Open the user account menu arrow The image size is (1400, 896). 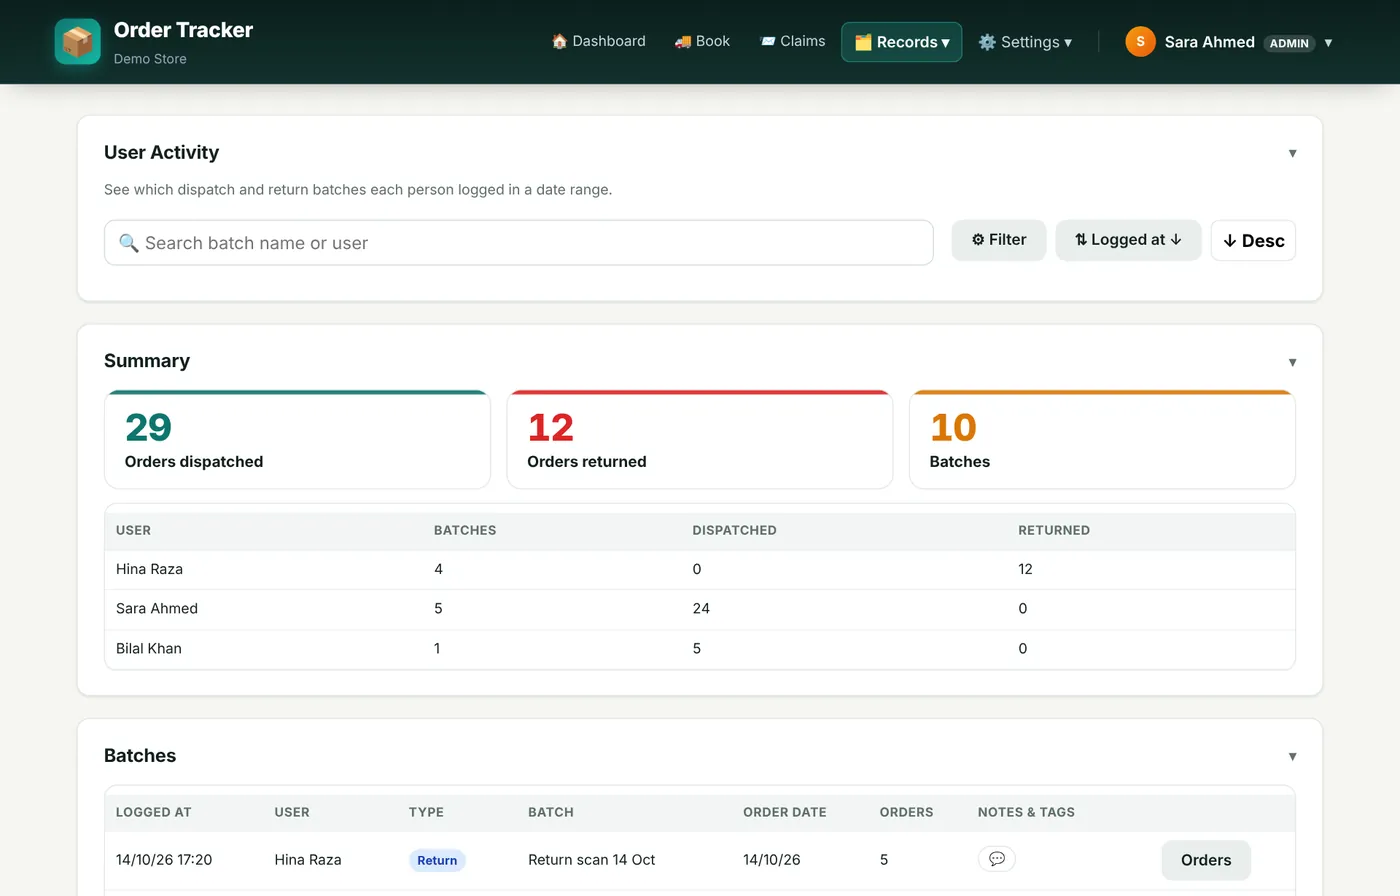click(1328, 43)
